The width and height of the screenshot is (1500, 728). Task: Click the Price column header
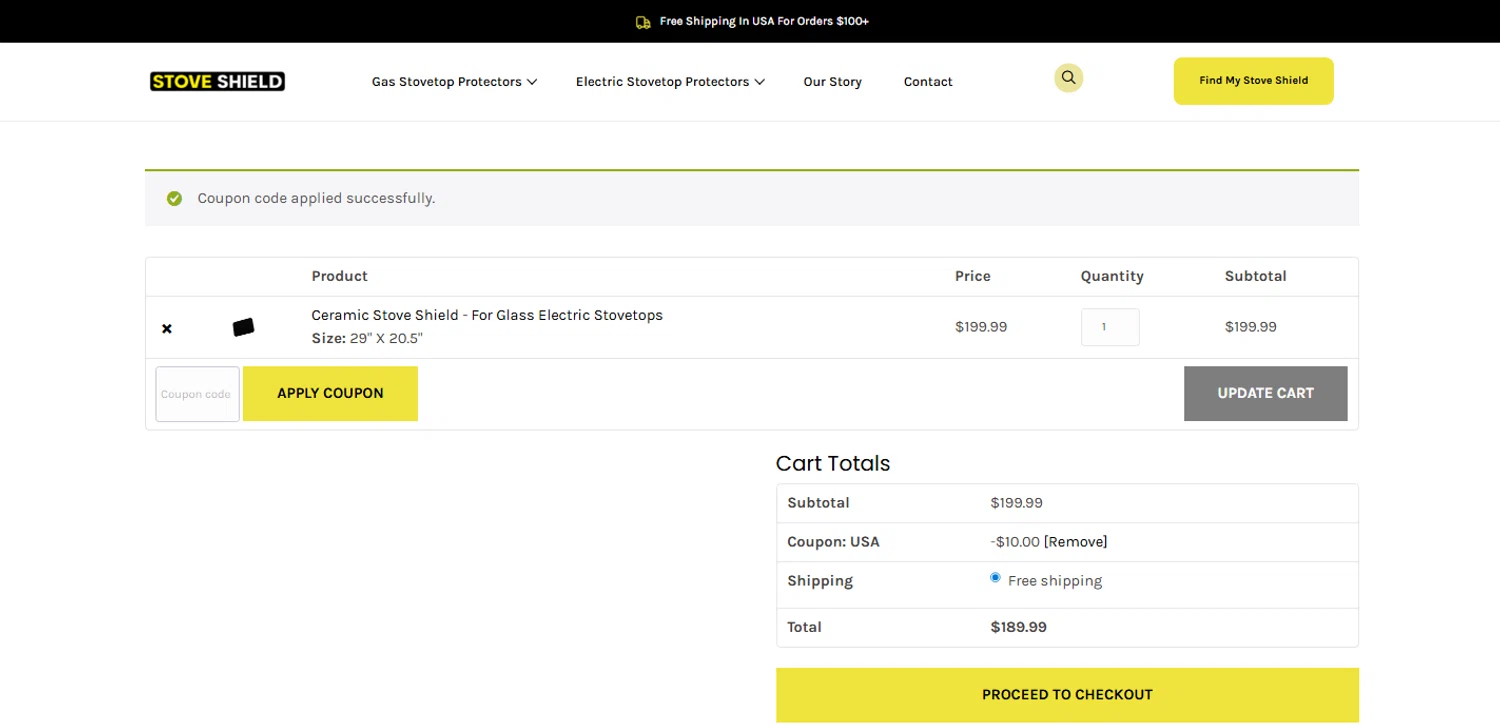[972, 277]
